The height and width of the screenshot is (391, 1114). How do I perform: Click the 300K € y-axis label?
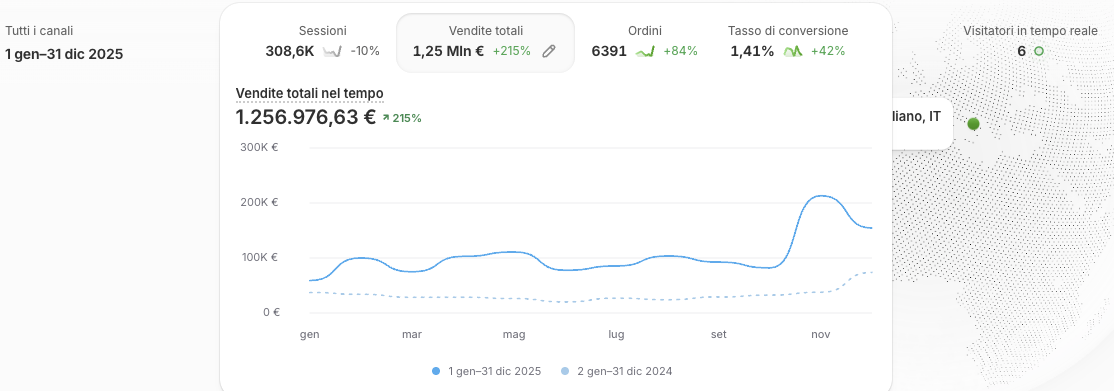259,148
